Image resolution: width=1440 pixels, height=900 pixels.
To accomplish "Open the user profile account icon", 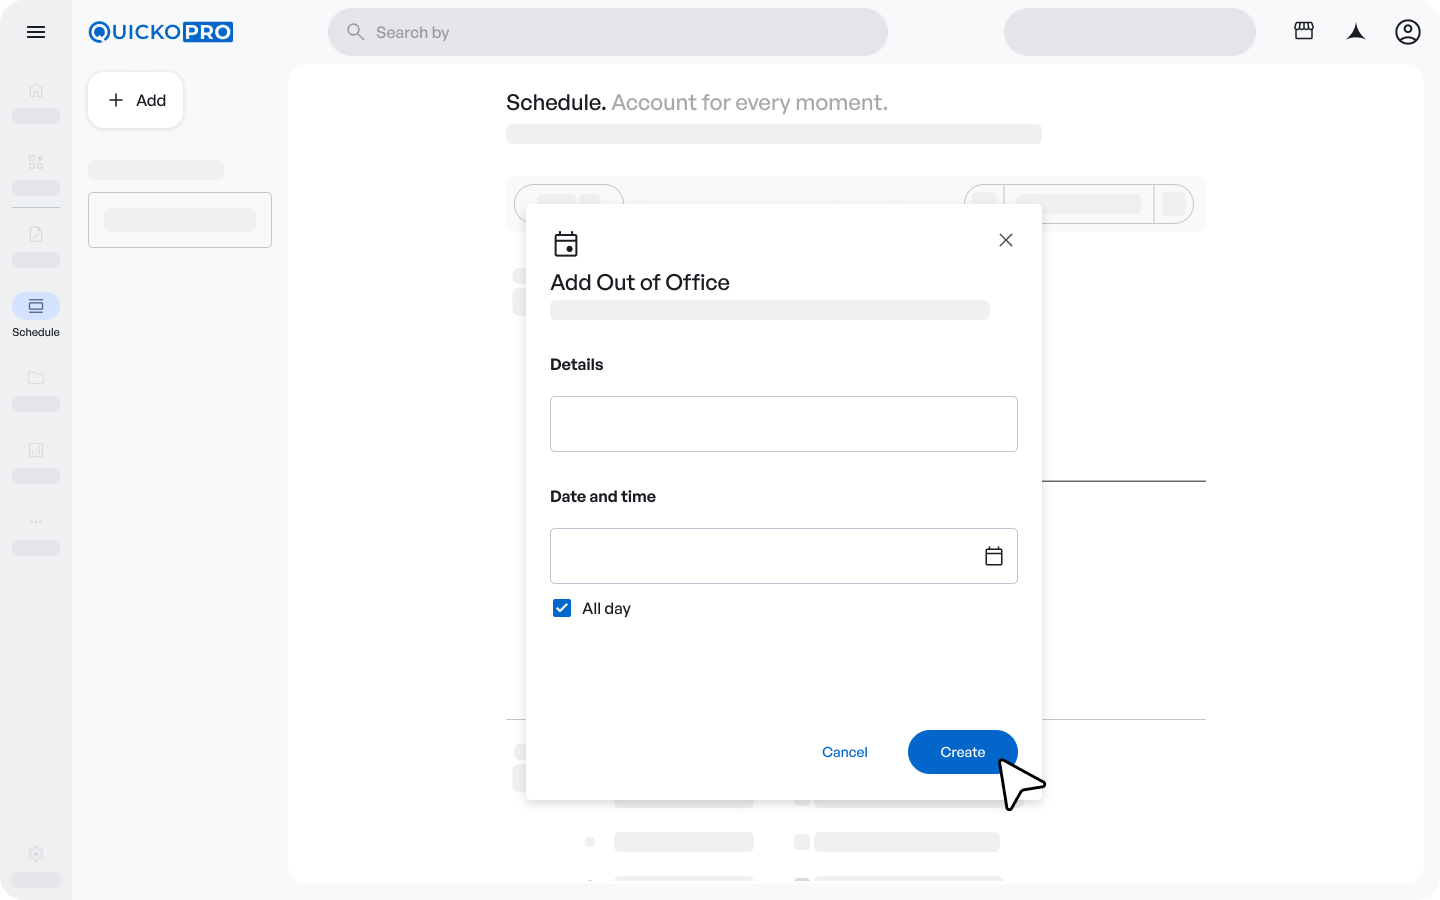I will (x=1407, y=32).
